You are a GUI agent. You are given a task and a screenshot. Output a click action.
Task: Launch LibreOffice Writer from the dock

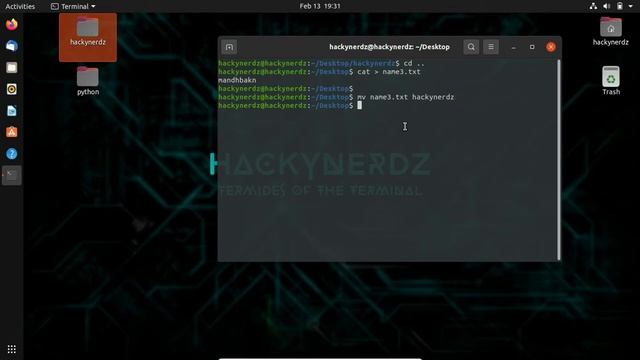(12, 111)
